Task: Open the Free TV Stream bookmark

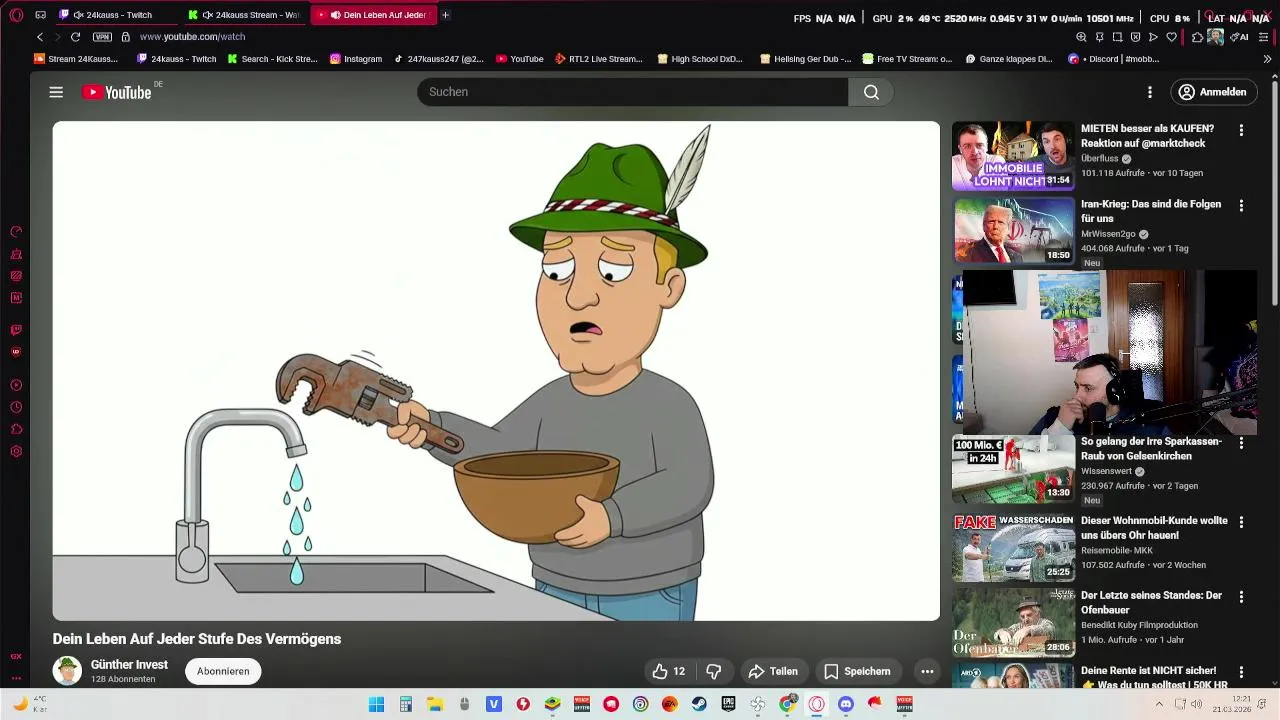Action: click(907, 59)
